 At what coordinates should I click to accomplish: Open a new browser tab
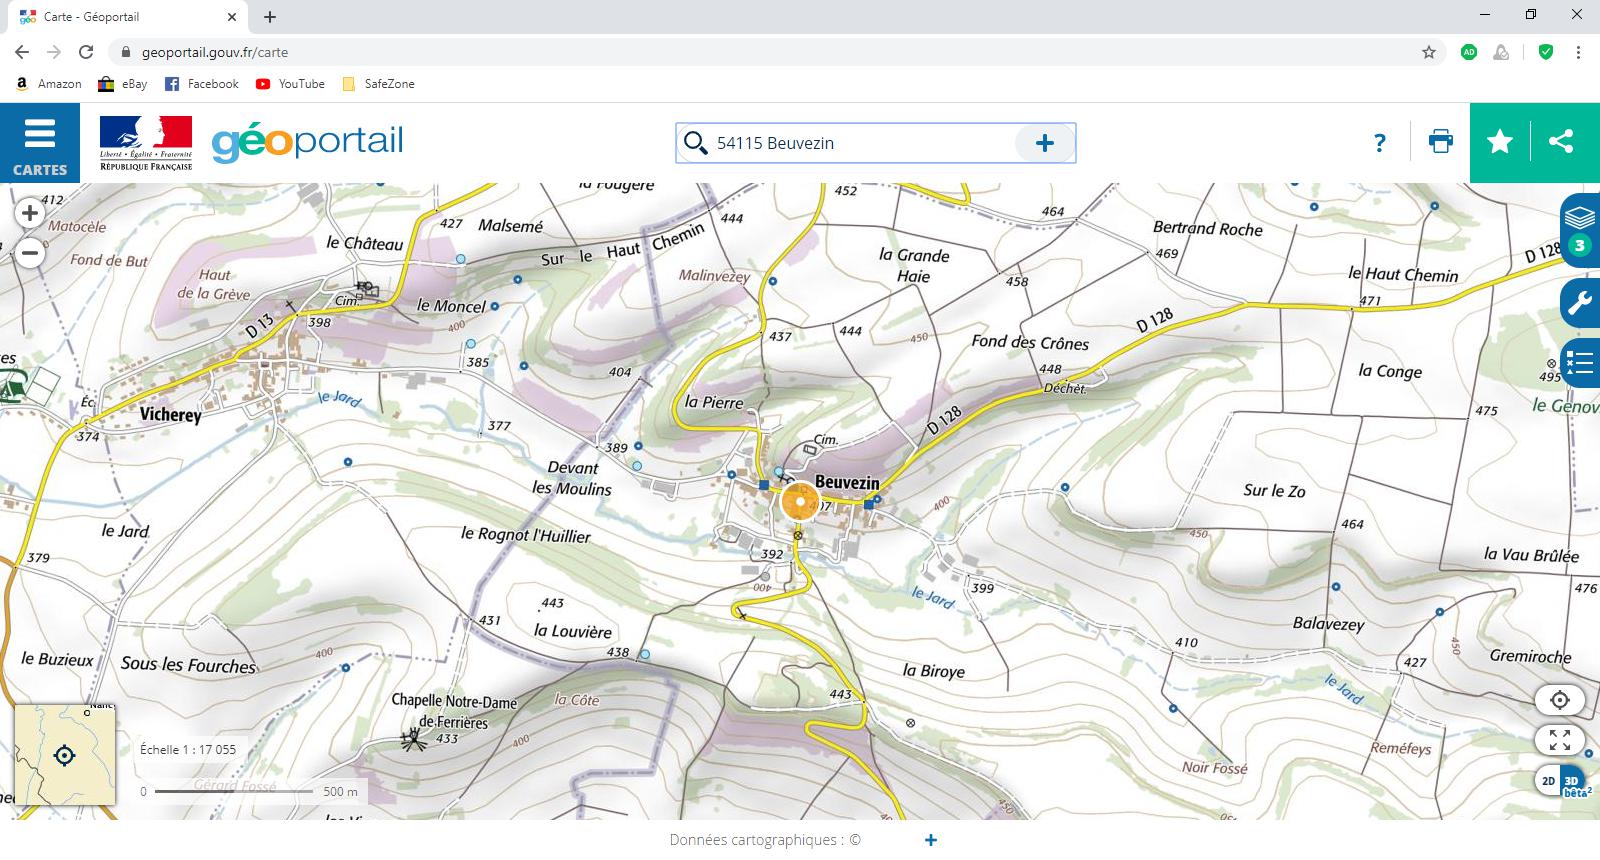click(270, 17)
